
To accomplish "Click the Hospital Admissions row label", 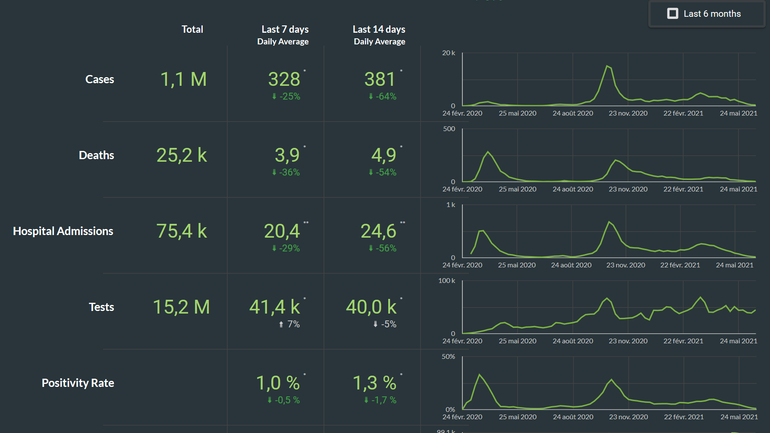I will point(63,231).
